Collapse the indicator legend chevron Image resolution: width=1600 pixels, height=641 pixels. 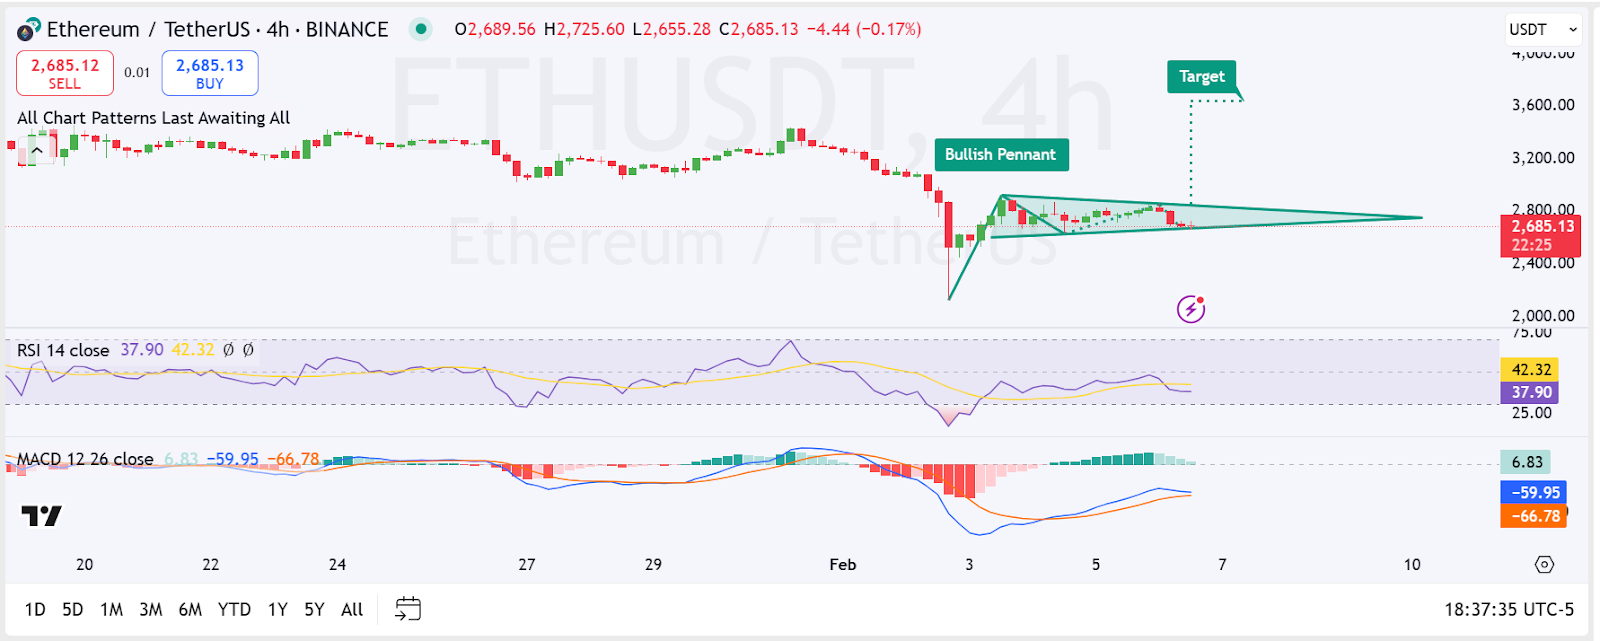tap(37, 151)
